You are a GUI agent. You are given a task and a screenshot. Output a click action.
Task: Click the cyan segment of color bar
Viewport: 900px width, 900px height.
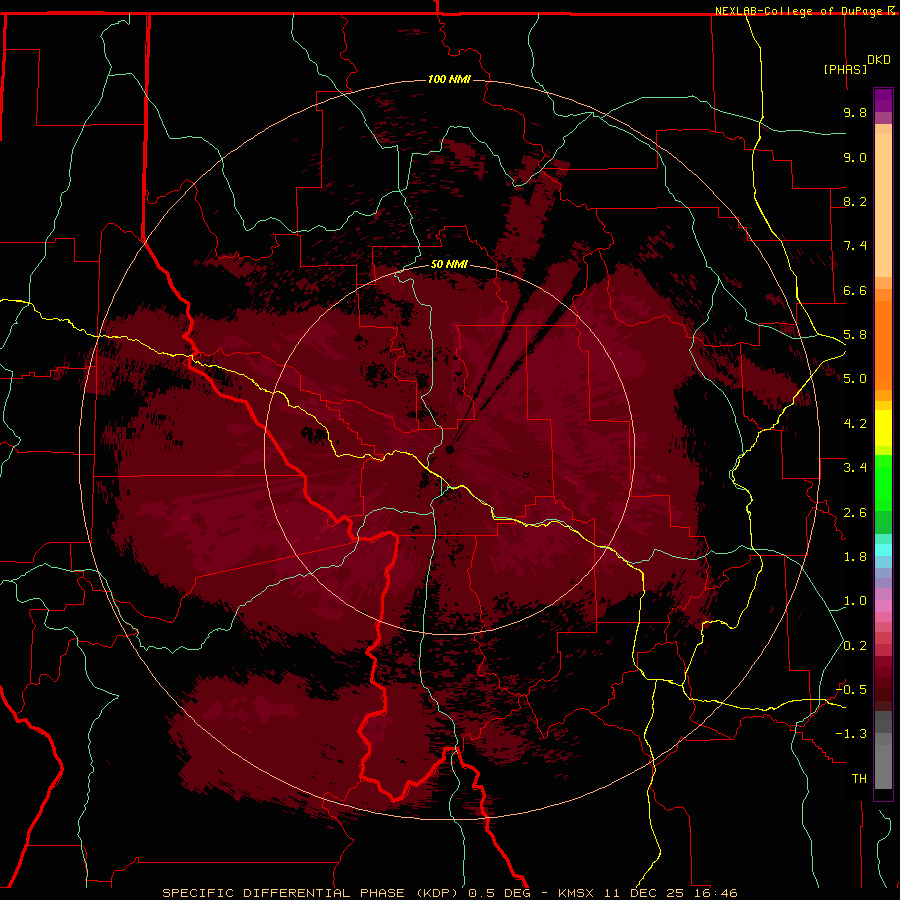[883, 549]
